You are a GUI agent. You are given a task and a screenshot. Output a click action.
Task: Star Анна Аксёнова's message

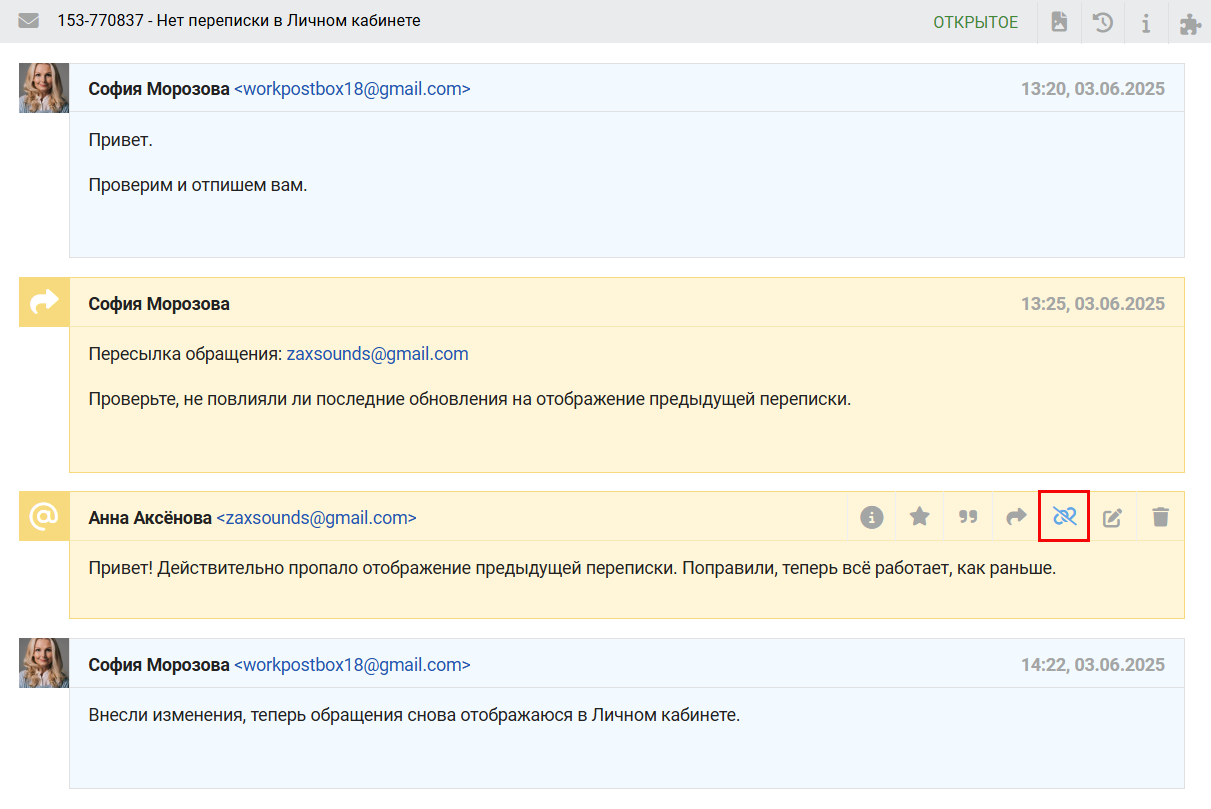tap(920, 517)
